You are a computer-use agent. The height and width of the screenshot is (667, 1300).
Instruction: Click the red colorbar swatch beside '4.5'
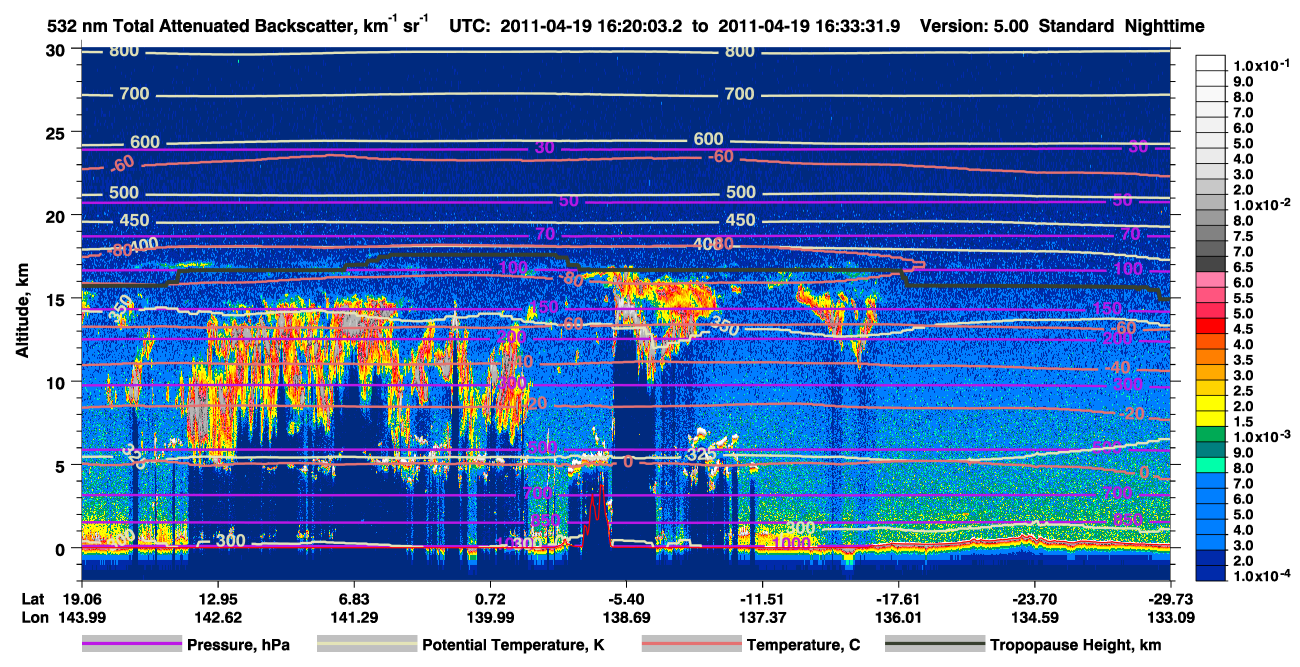point(1212,325)
